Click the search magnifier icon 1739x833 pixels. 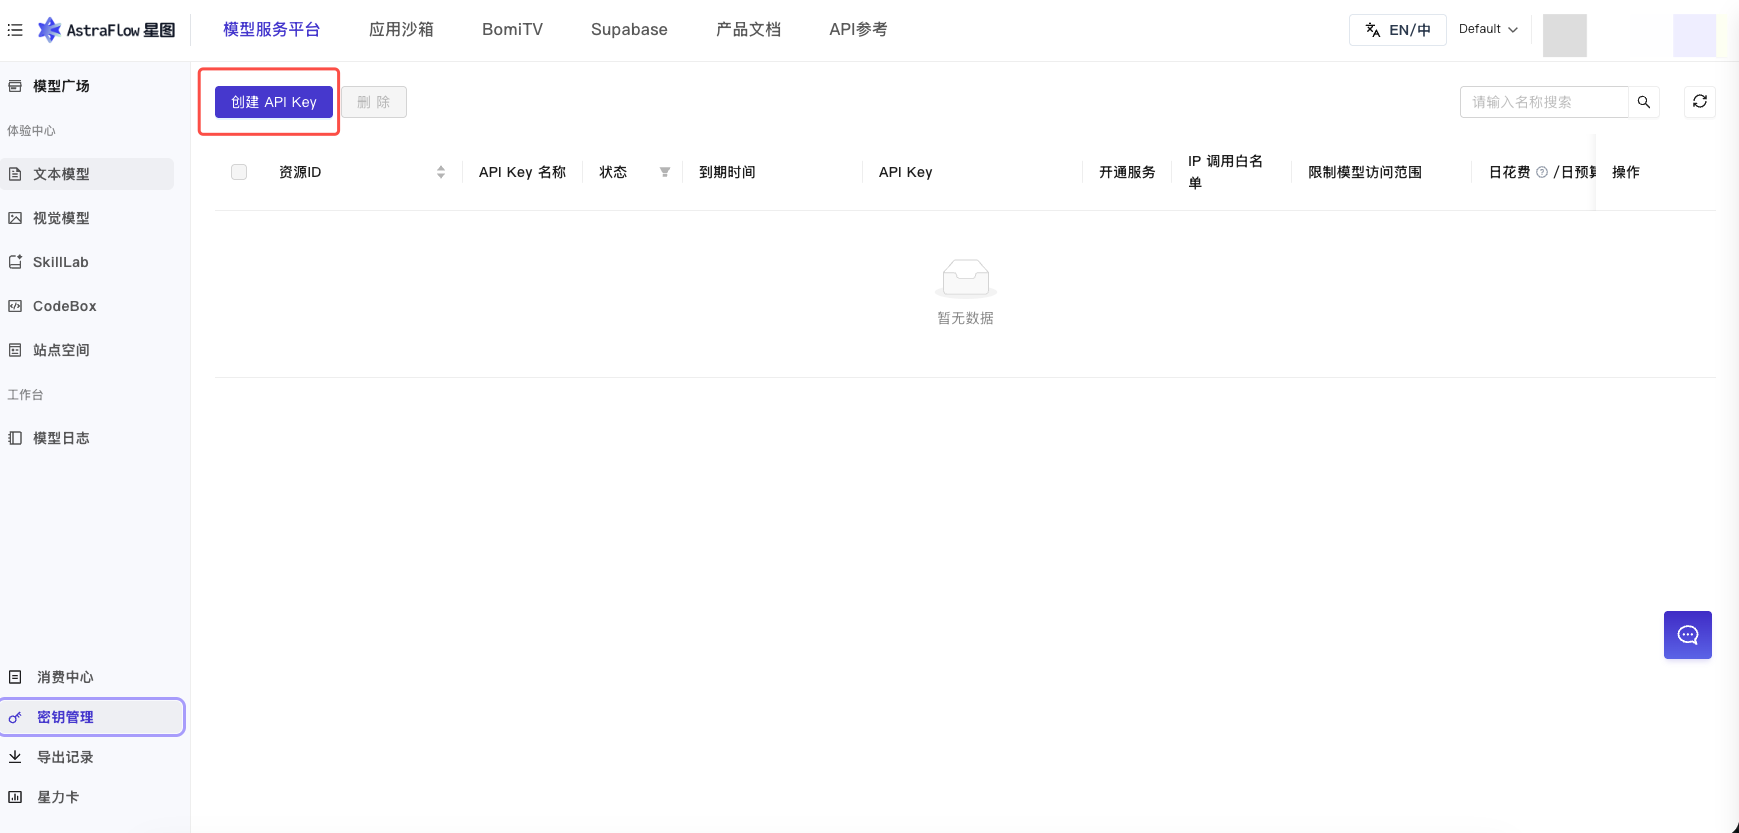coord(1644,102)
